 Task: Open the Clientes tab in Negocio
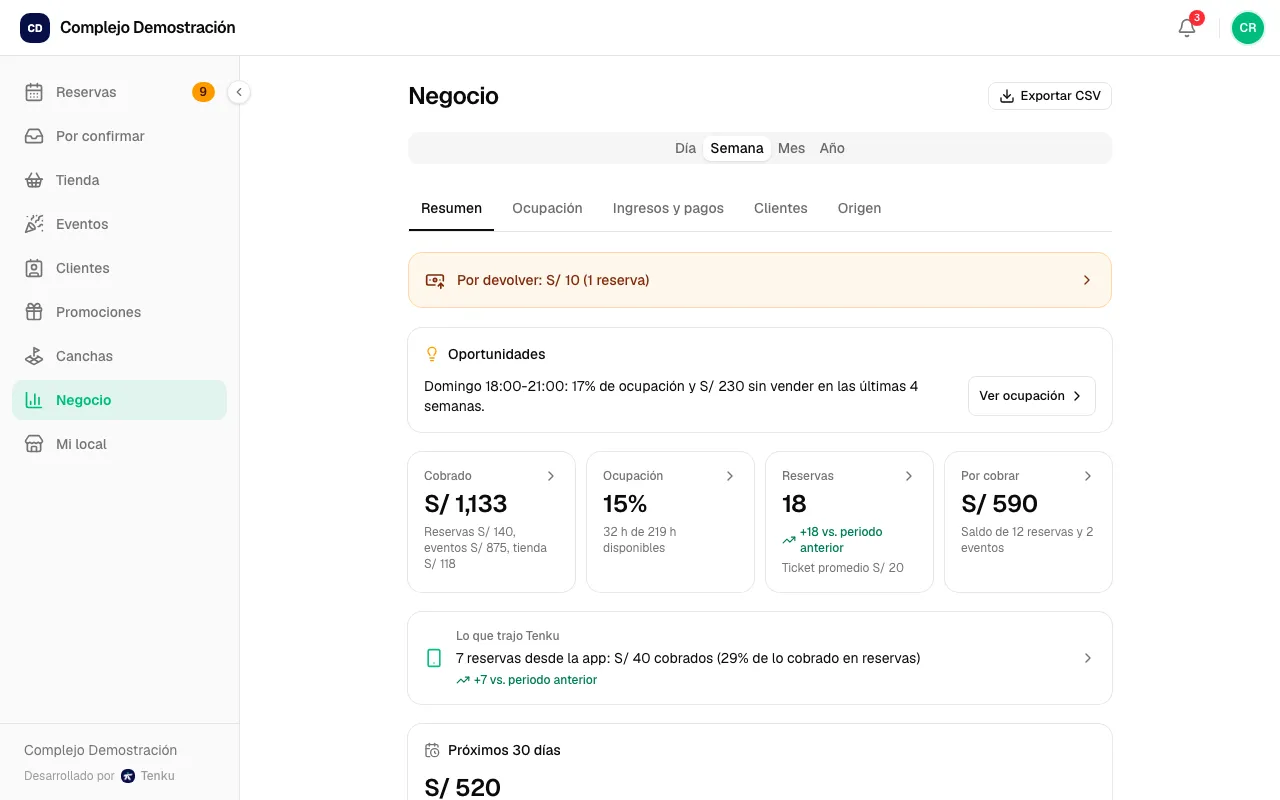(781, 208)
